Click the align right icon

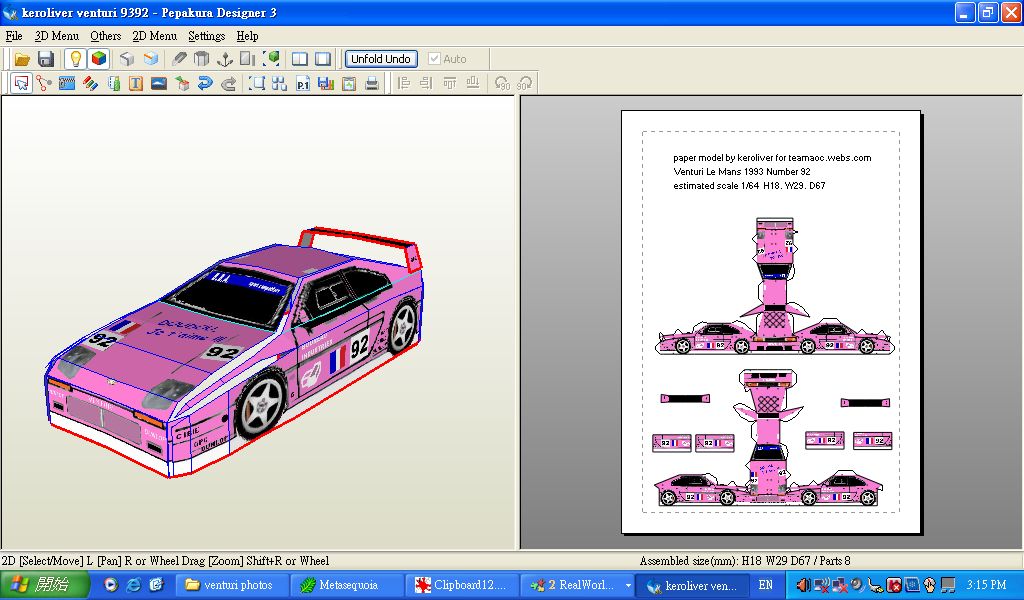[x=426, y=84]
